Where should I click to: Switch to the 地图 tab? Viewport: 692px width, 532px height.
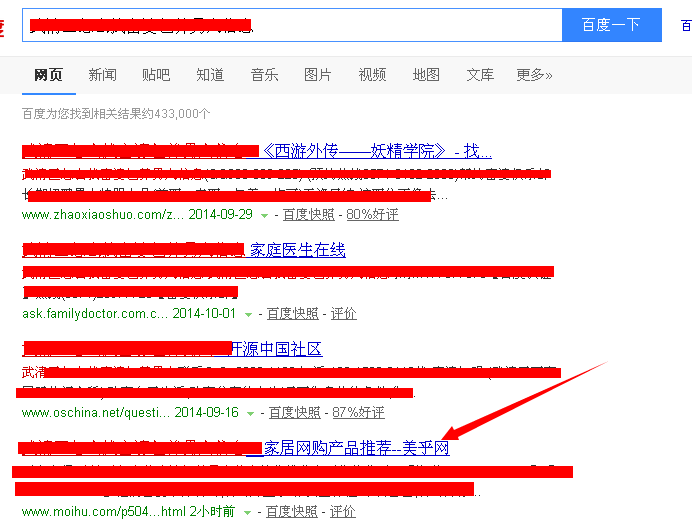click(x=426, y=75)
